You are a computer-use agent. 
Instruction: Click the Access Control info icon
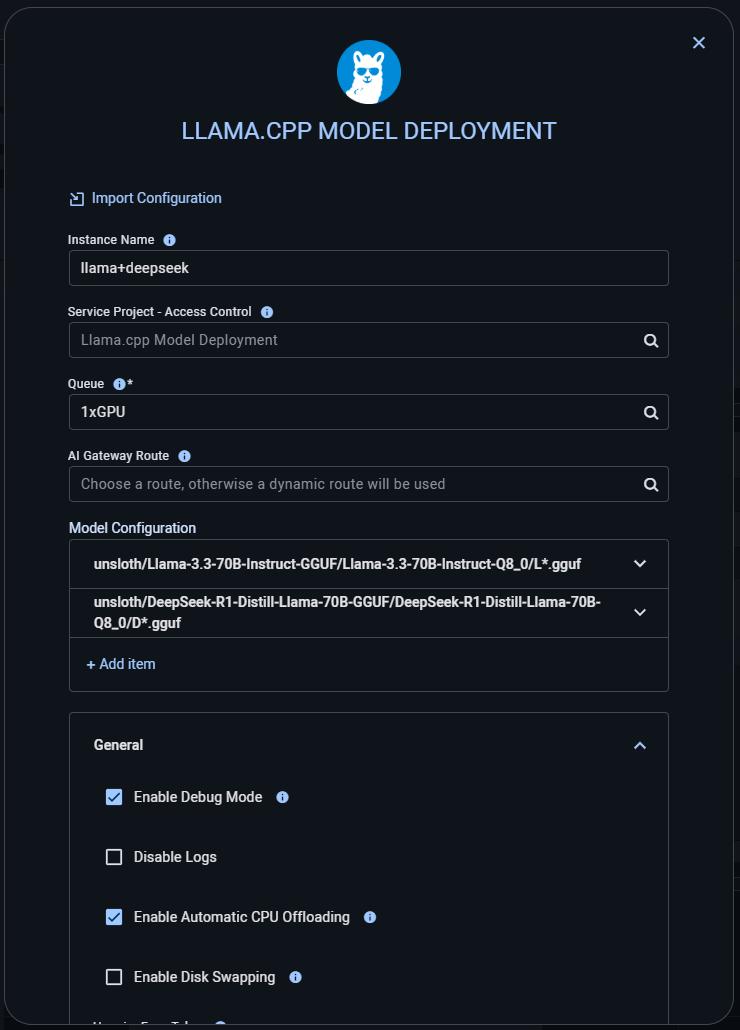267,312
